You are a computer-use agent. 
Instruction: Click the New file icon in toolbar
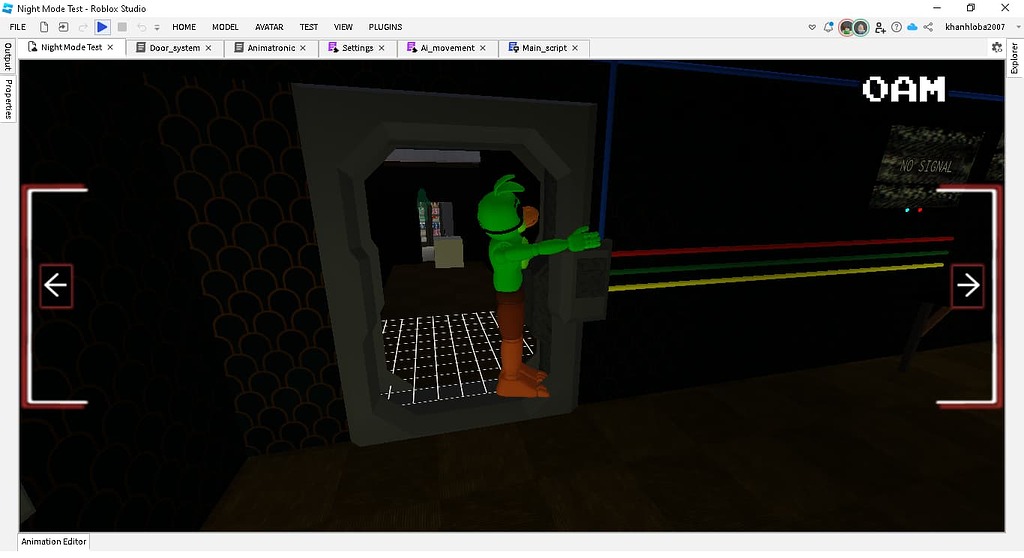44,27
